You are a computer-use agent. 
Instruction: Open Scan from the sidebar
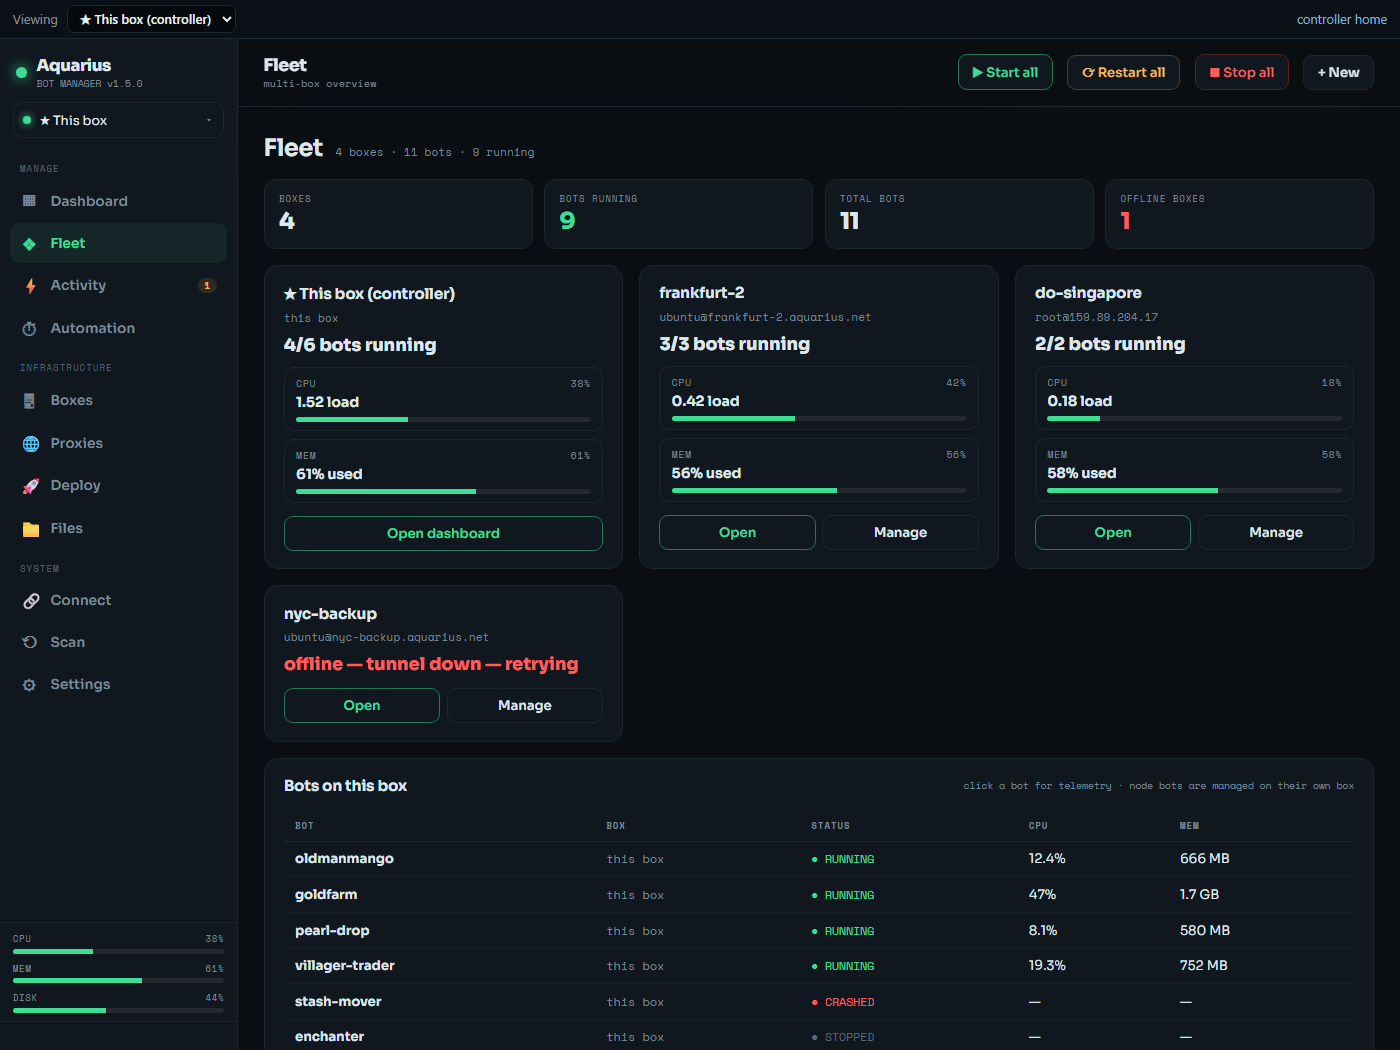click(118, 642)
